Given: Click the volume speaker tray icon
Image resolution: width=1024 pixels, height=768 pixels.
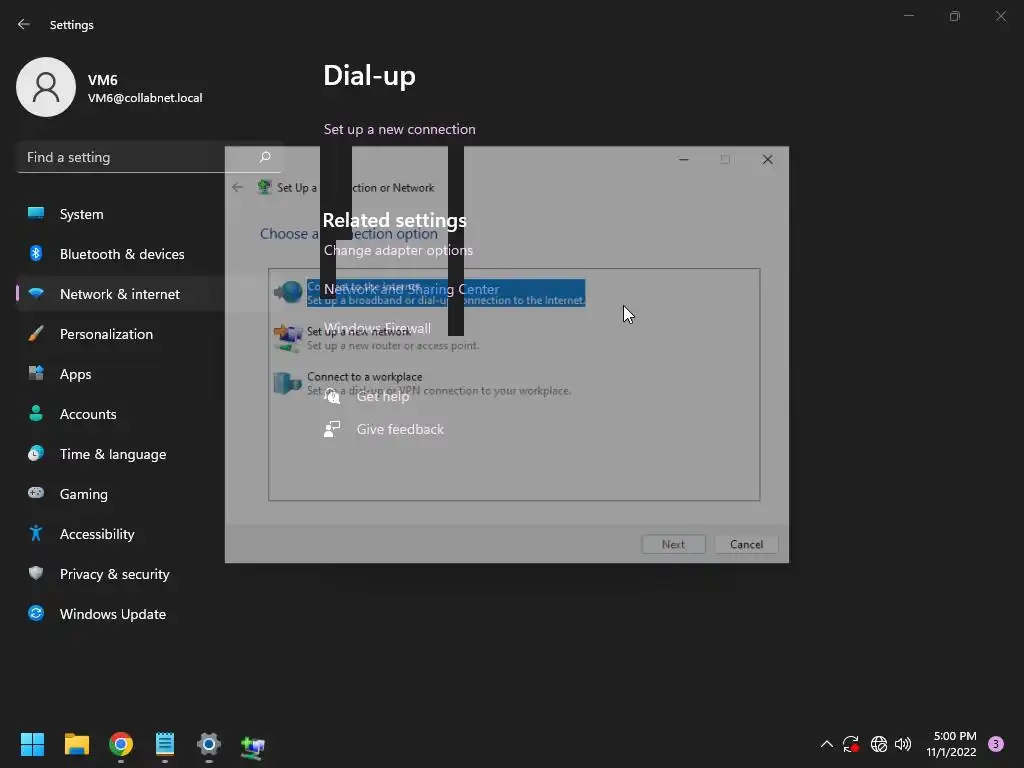Looking at the screenshot, I should click(903, 744).
